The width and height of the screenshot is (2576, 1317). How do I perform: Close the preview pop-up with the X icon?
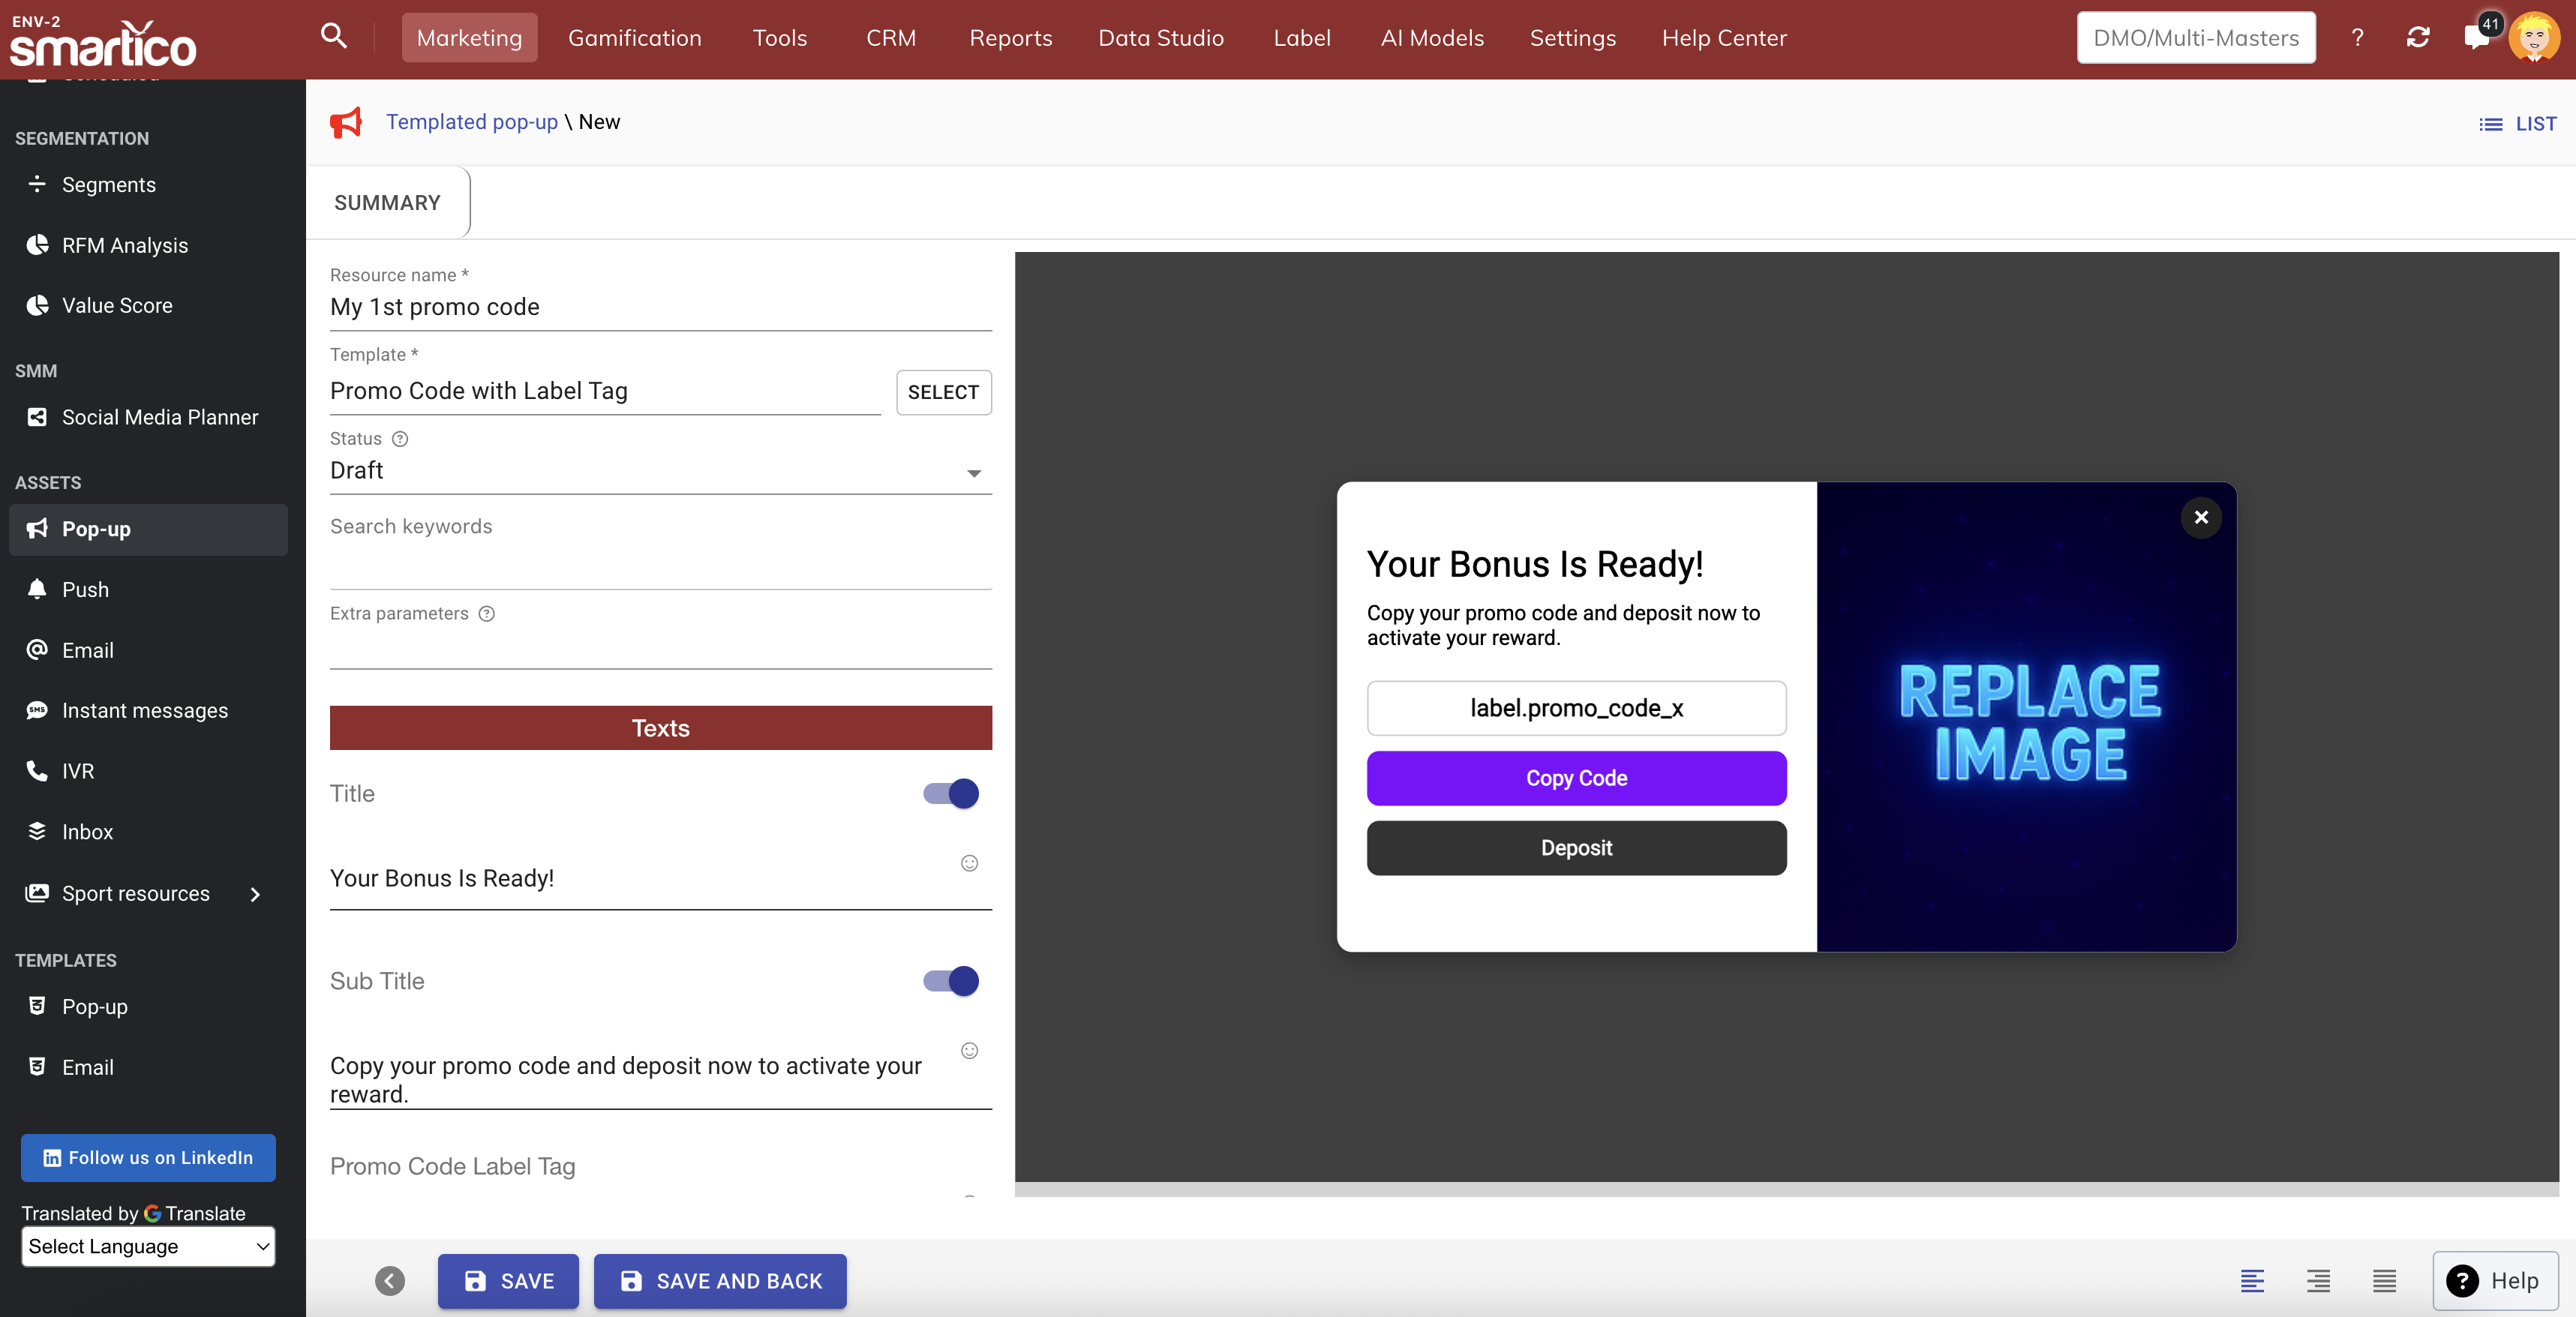click(x=2200, y=517)
